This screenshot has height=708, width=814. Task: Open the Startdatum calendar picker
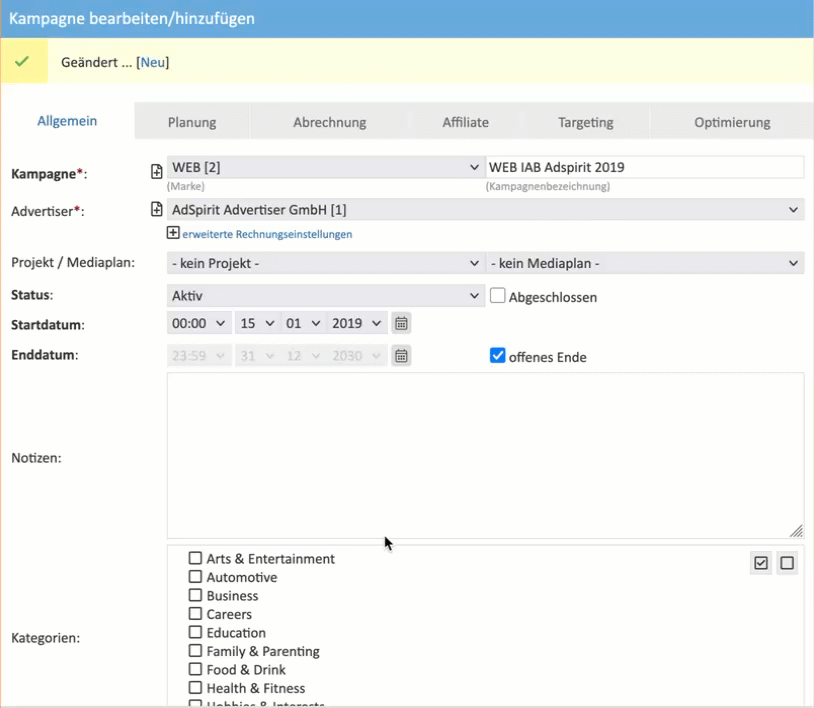point(401,323)
